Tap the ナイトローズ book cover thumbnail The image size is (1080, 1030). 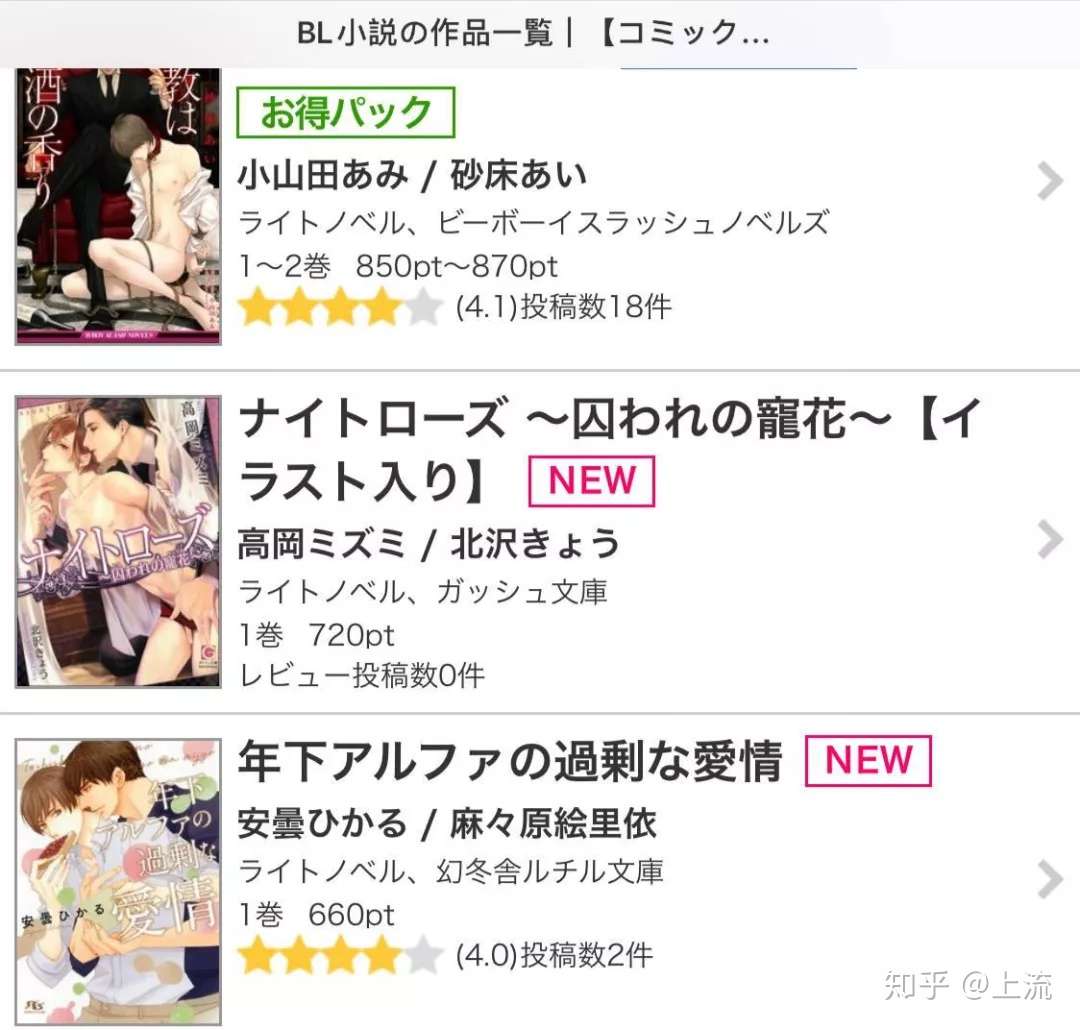(118, 542)
